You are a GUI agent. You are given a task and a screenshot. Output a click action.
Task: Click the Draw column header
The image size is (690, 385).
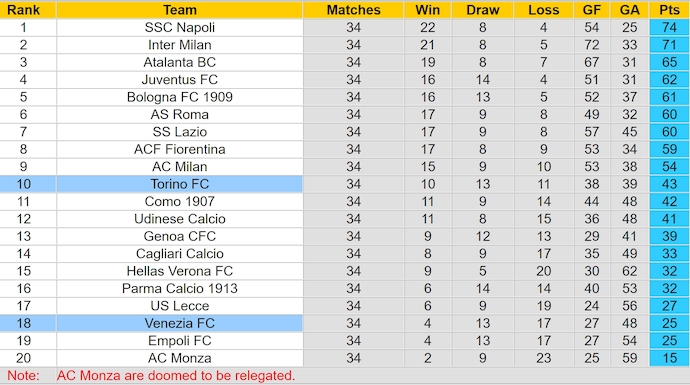[483, 10]
